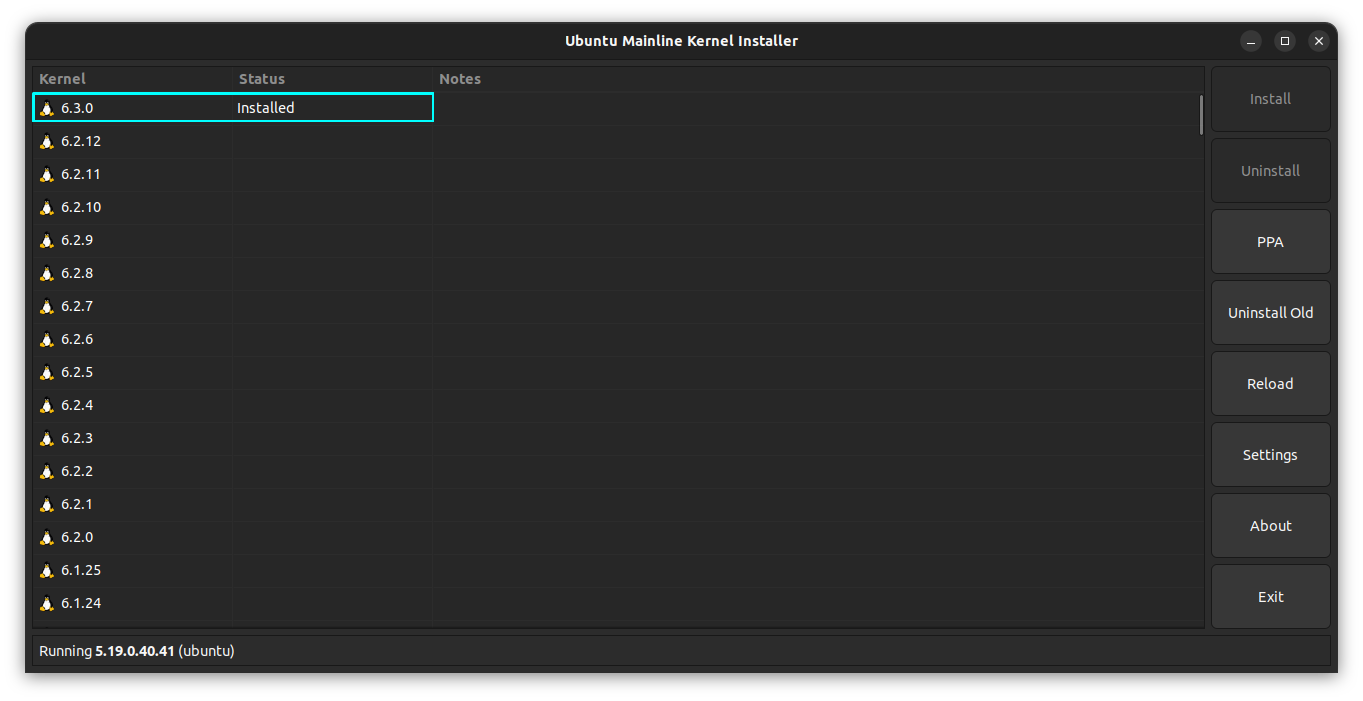Click the Tux icon beside kernel 6.3.0
This screenshot has height=701, width=1363.
[x=47, y=107]
